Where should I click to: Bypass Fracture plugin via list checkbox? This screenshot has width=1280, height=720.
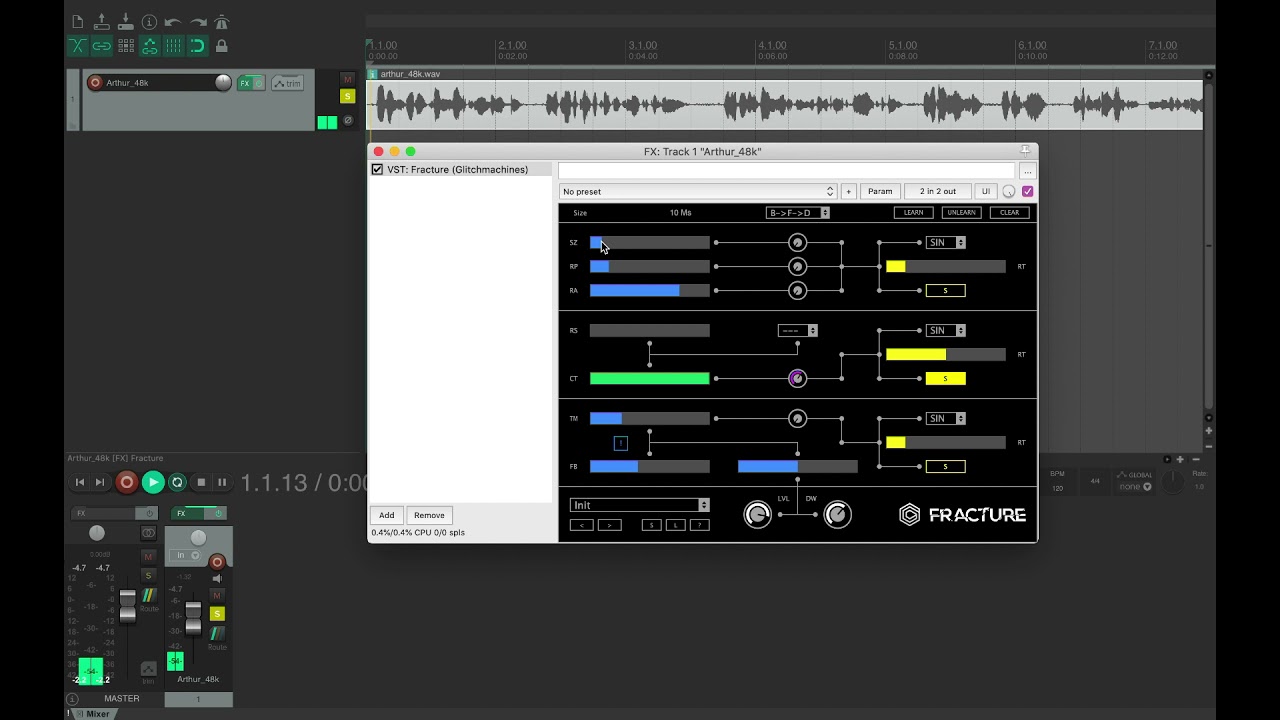point(377,170)
